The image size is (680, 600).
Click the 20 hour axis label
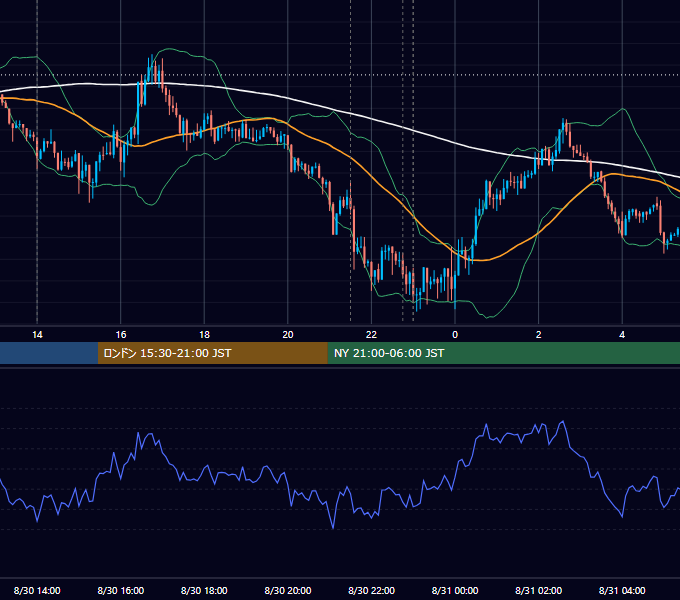point(288,335)
